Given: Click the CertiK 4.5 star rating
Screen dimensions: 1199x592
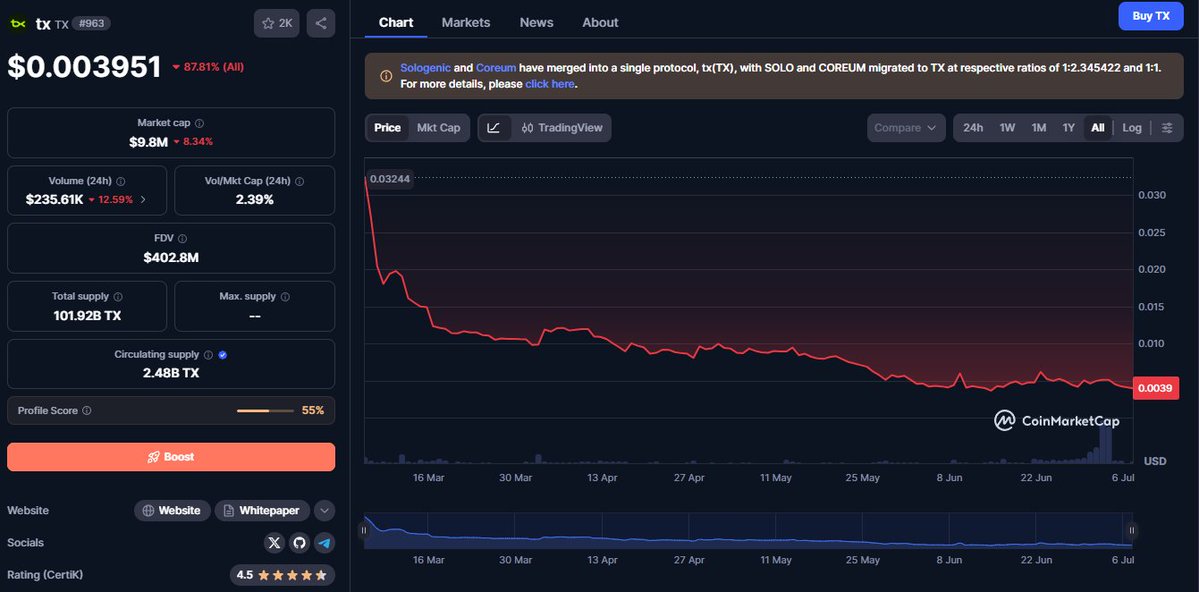Looking at the screenshot, I should pyautogui.click(x=282, y=575).
